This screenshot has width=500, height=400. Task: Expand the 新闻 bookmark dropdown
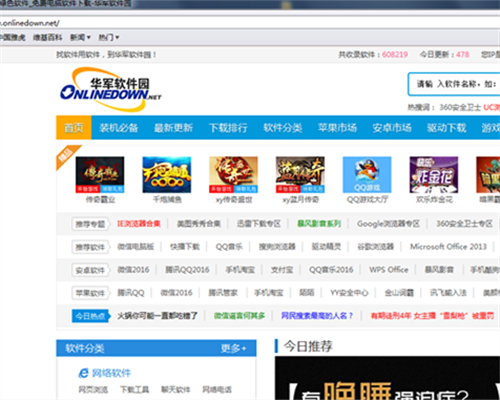click(x=80, y=37)
